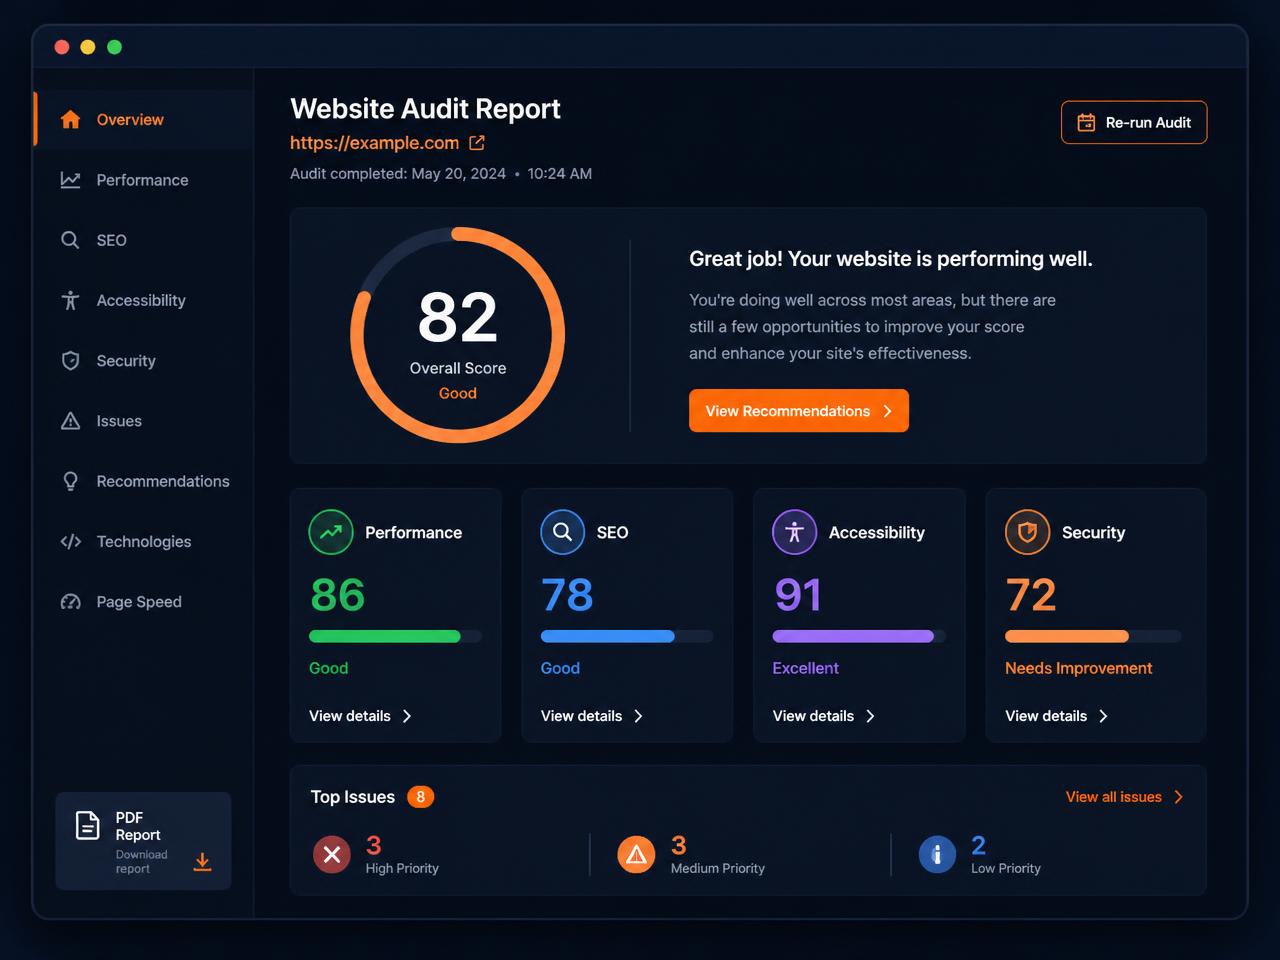Open Issues from the sidebar
Image resolution: width=1280 pixels, height=960 pixels.
pos(143,421)
